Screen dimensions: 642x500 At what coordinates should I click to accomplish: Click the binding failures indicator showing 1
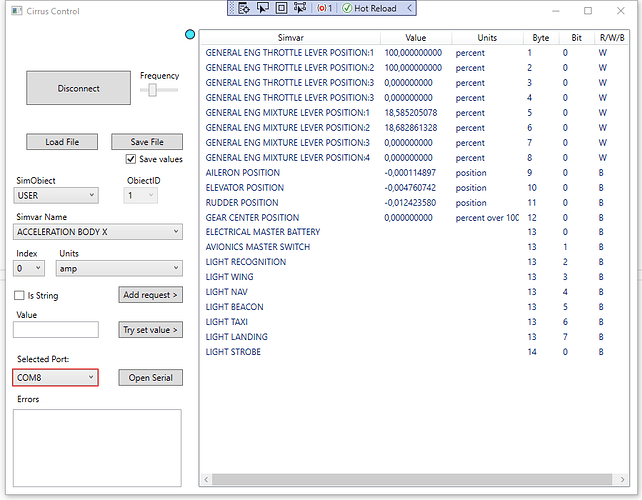(x=324, y=8)
